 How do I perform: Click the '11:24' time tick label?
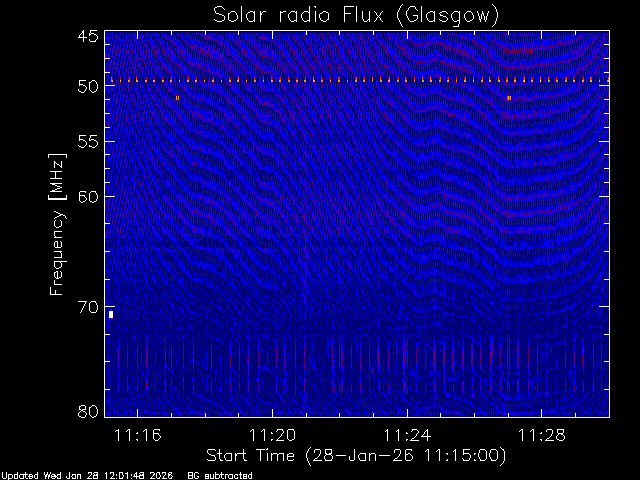click(x=407, y=435)
